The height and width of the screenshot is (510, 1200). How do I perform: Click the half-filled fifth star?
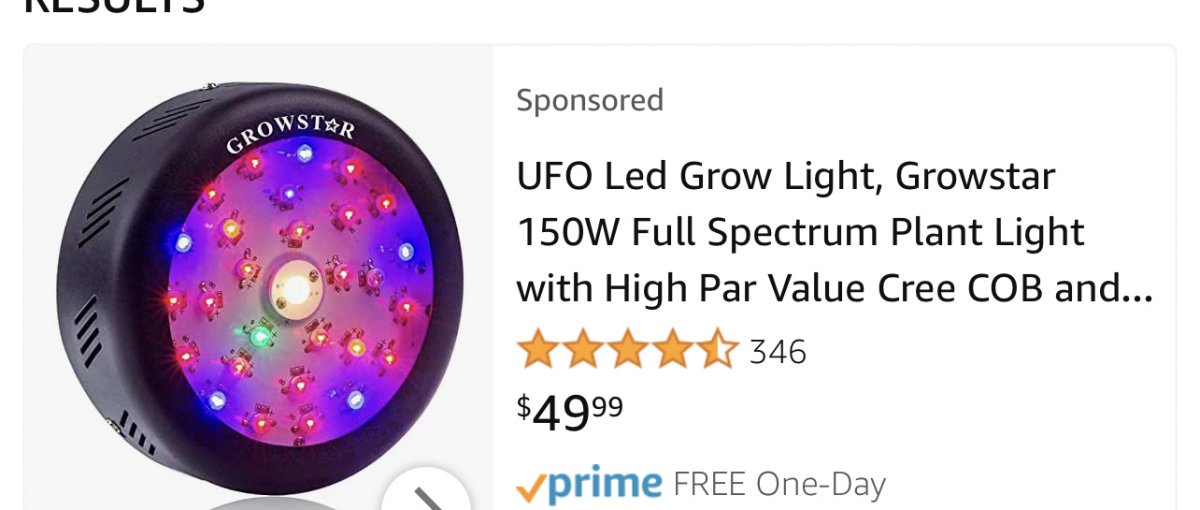pyautogui.click(x=717, y=351)
